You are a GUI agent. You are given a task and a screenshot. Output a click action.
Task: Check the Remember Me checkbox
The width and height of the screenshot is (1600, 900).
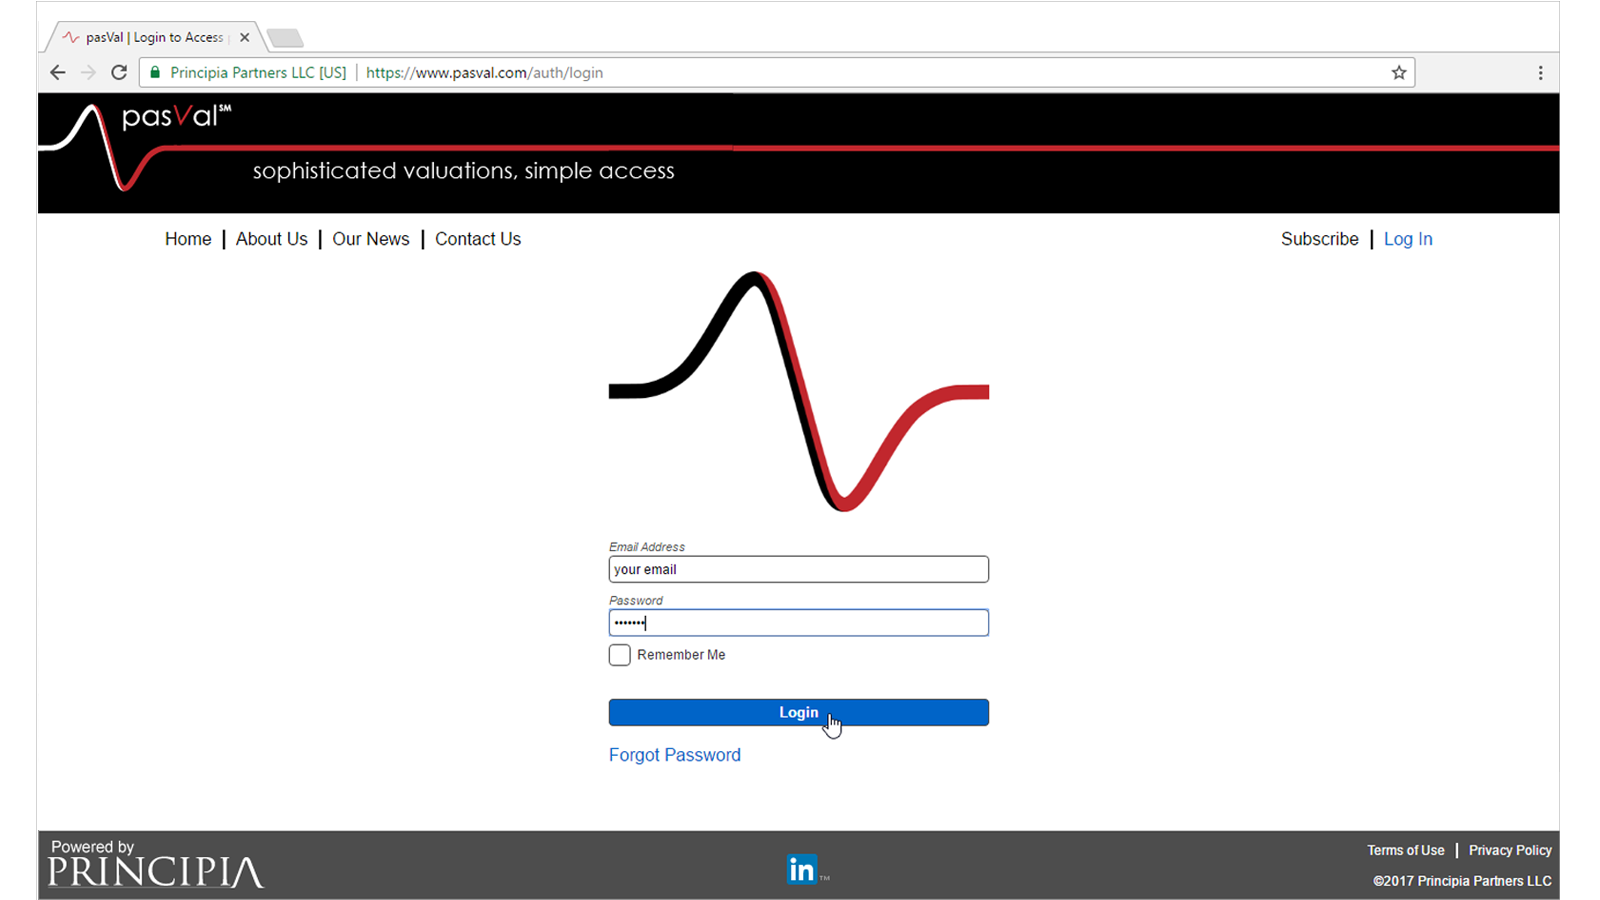[620, 655]
